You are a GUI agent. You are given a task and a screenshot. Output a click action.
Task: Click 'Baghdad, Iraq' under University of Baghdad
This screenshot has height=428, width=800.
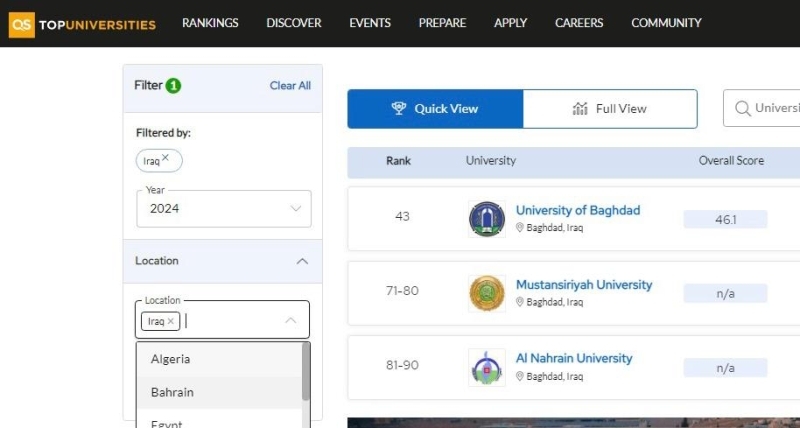tap(555, 228)
